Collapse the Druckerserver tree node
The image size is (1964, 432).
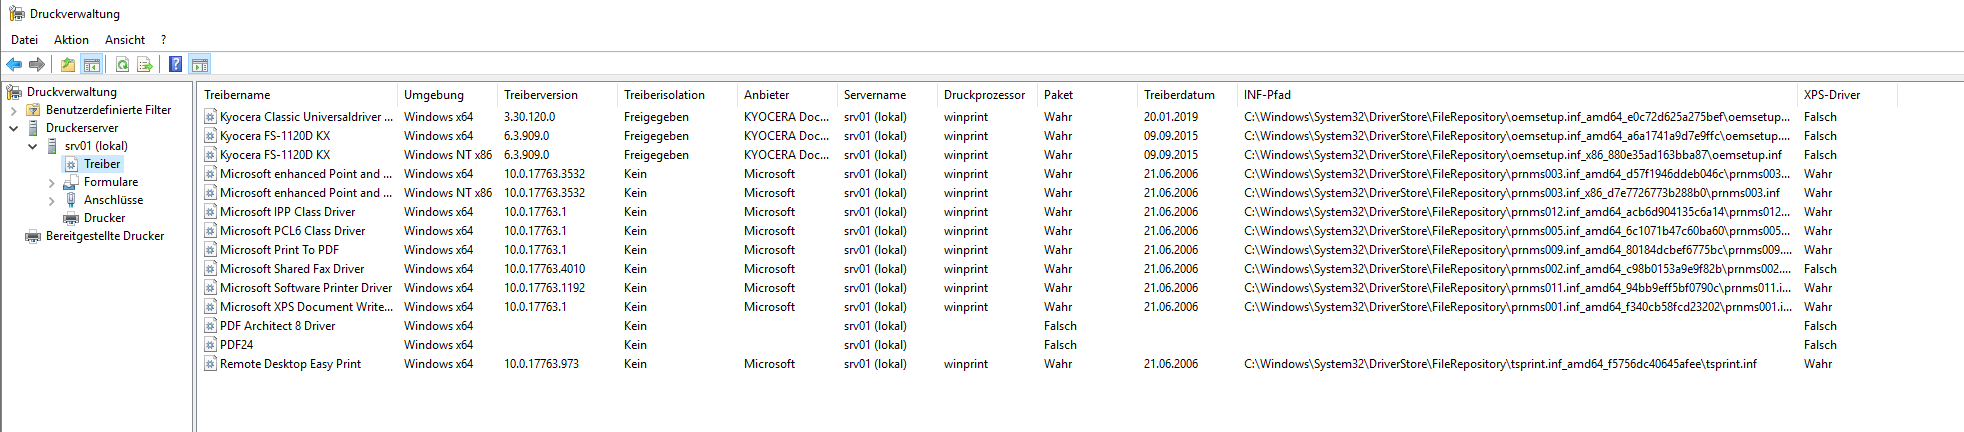click(x=14, y=128)
